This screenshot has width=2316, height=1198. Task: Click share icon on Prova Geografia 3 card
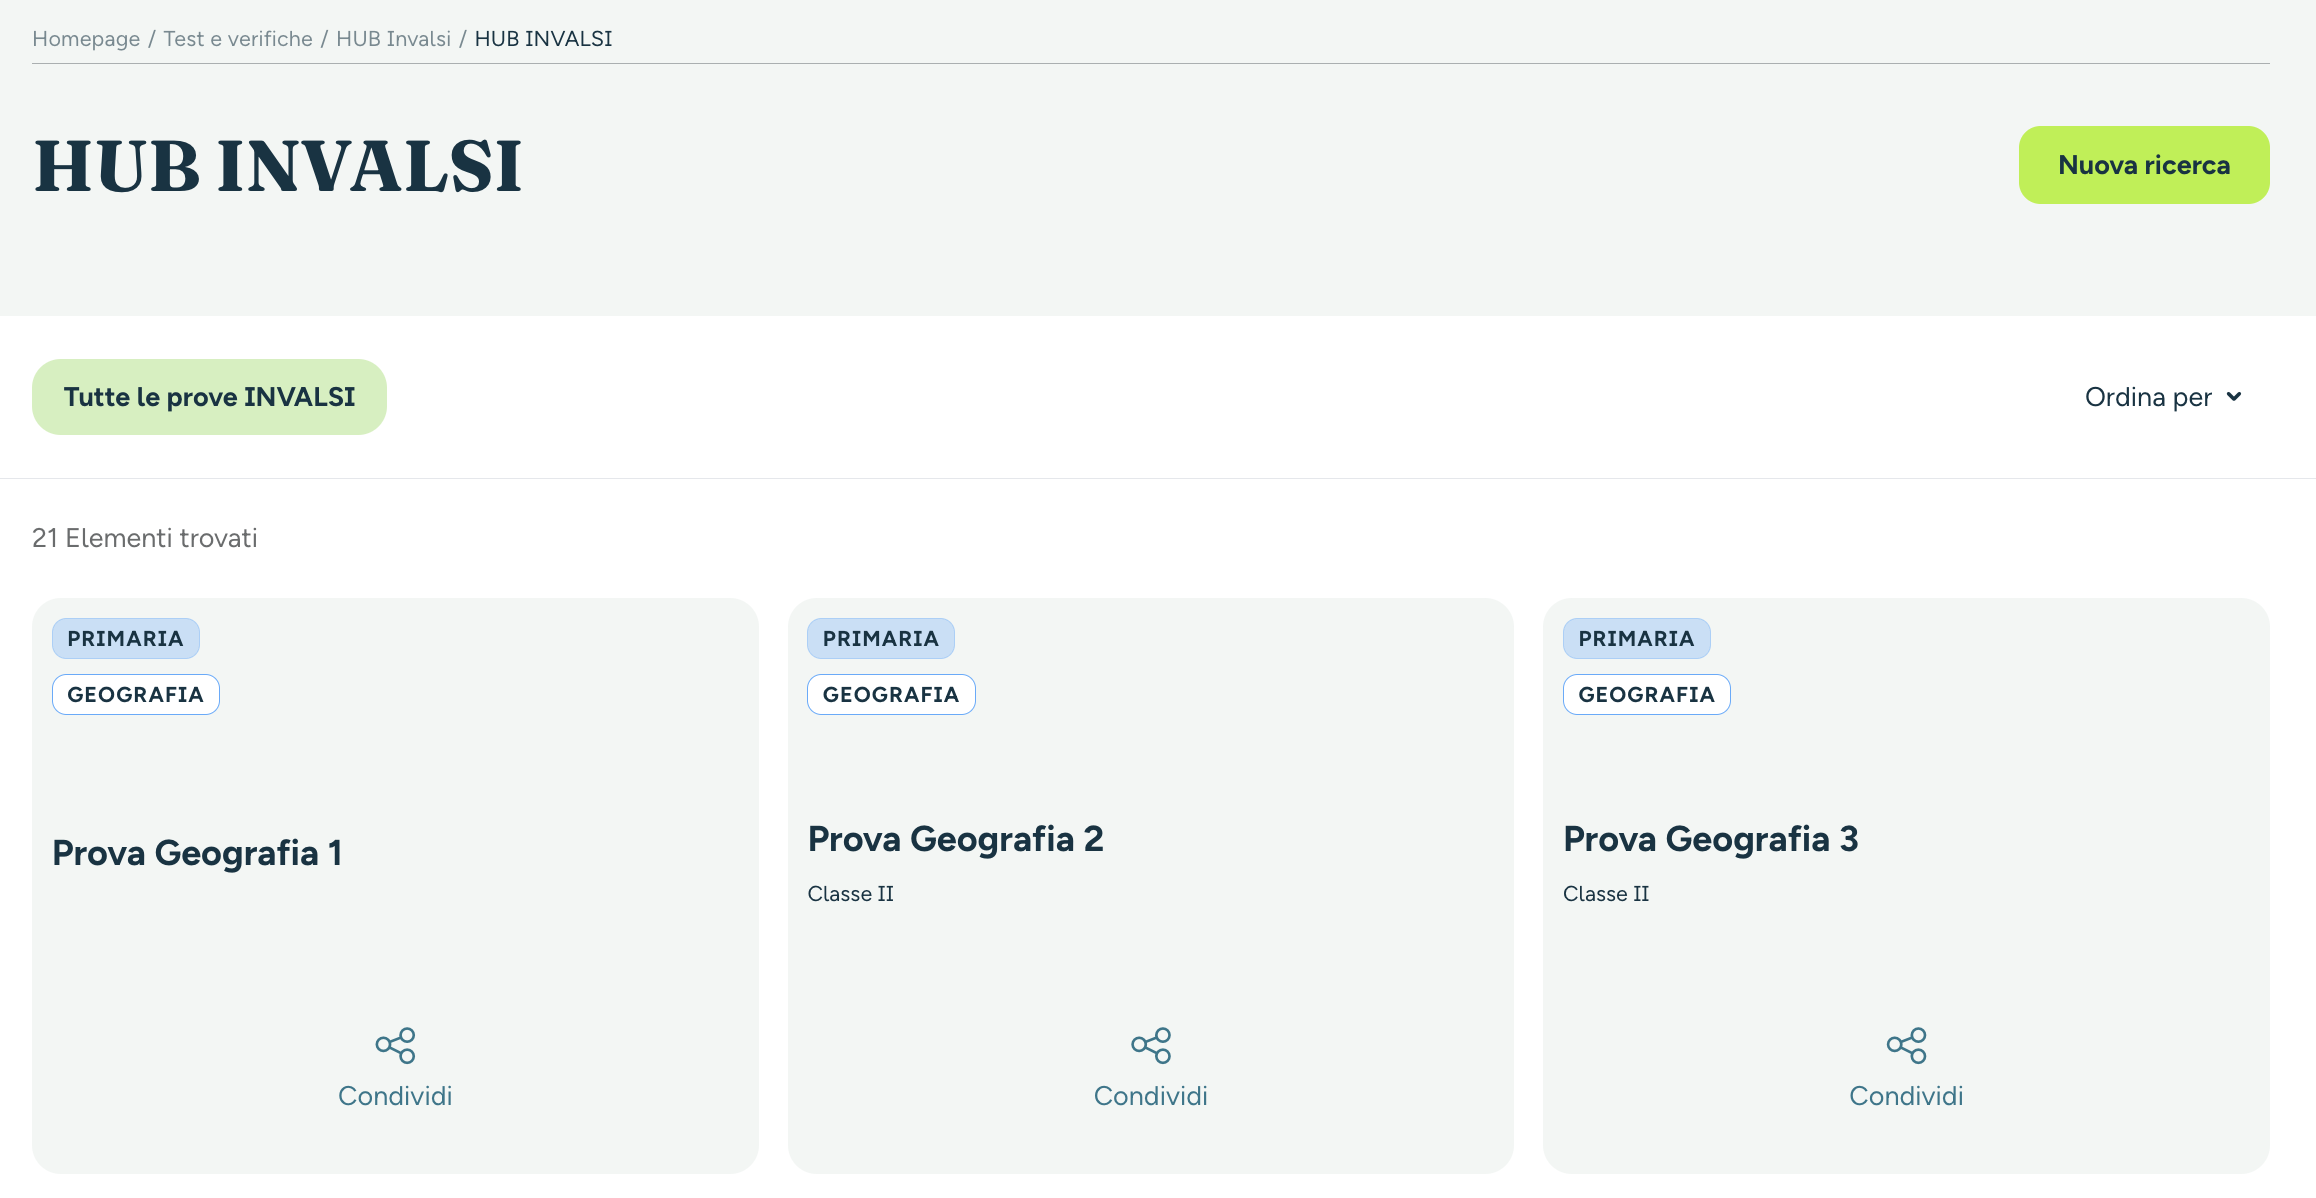pyautogui.click(x=1906, y=1045)
